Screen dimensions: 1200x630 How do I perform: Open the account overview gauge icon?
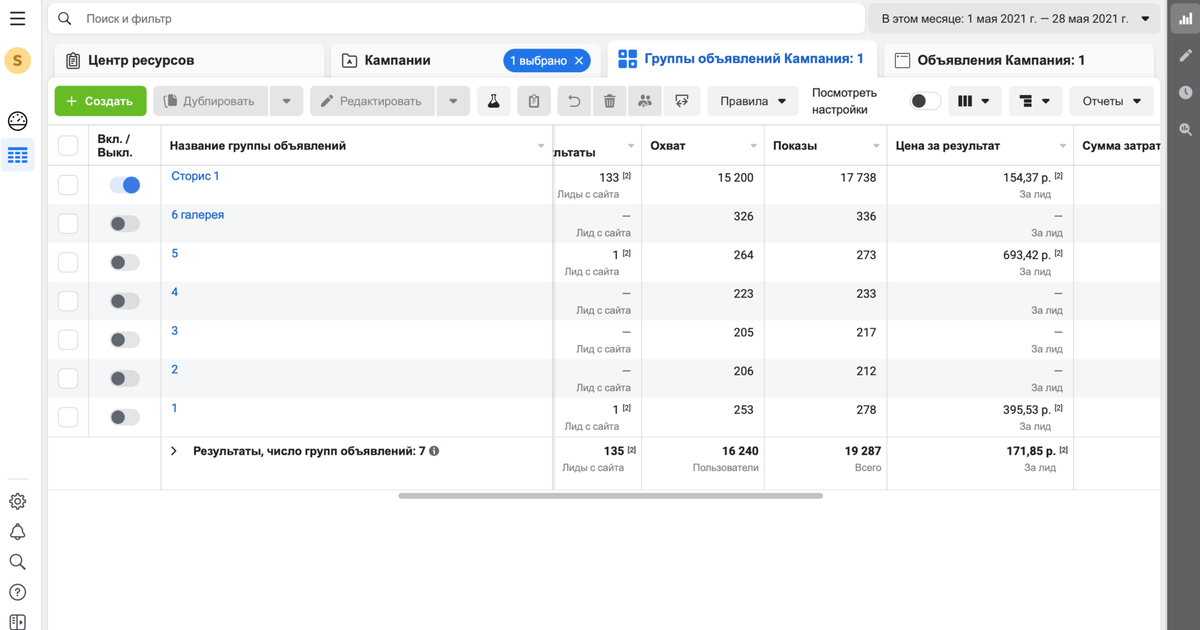click(x=17, y=121)
